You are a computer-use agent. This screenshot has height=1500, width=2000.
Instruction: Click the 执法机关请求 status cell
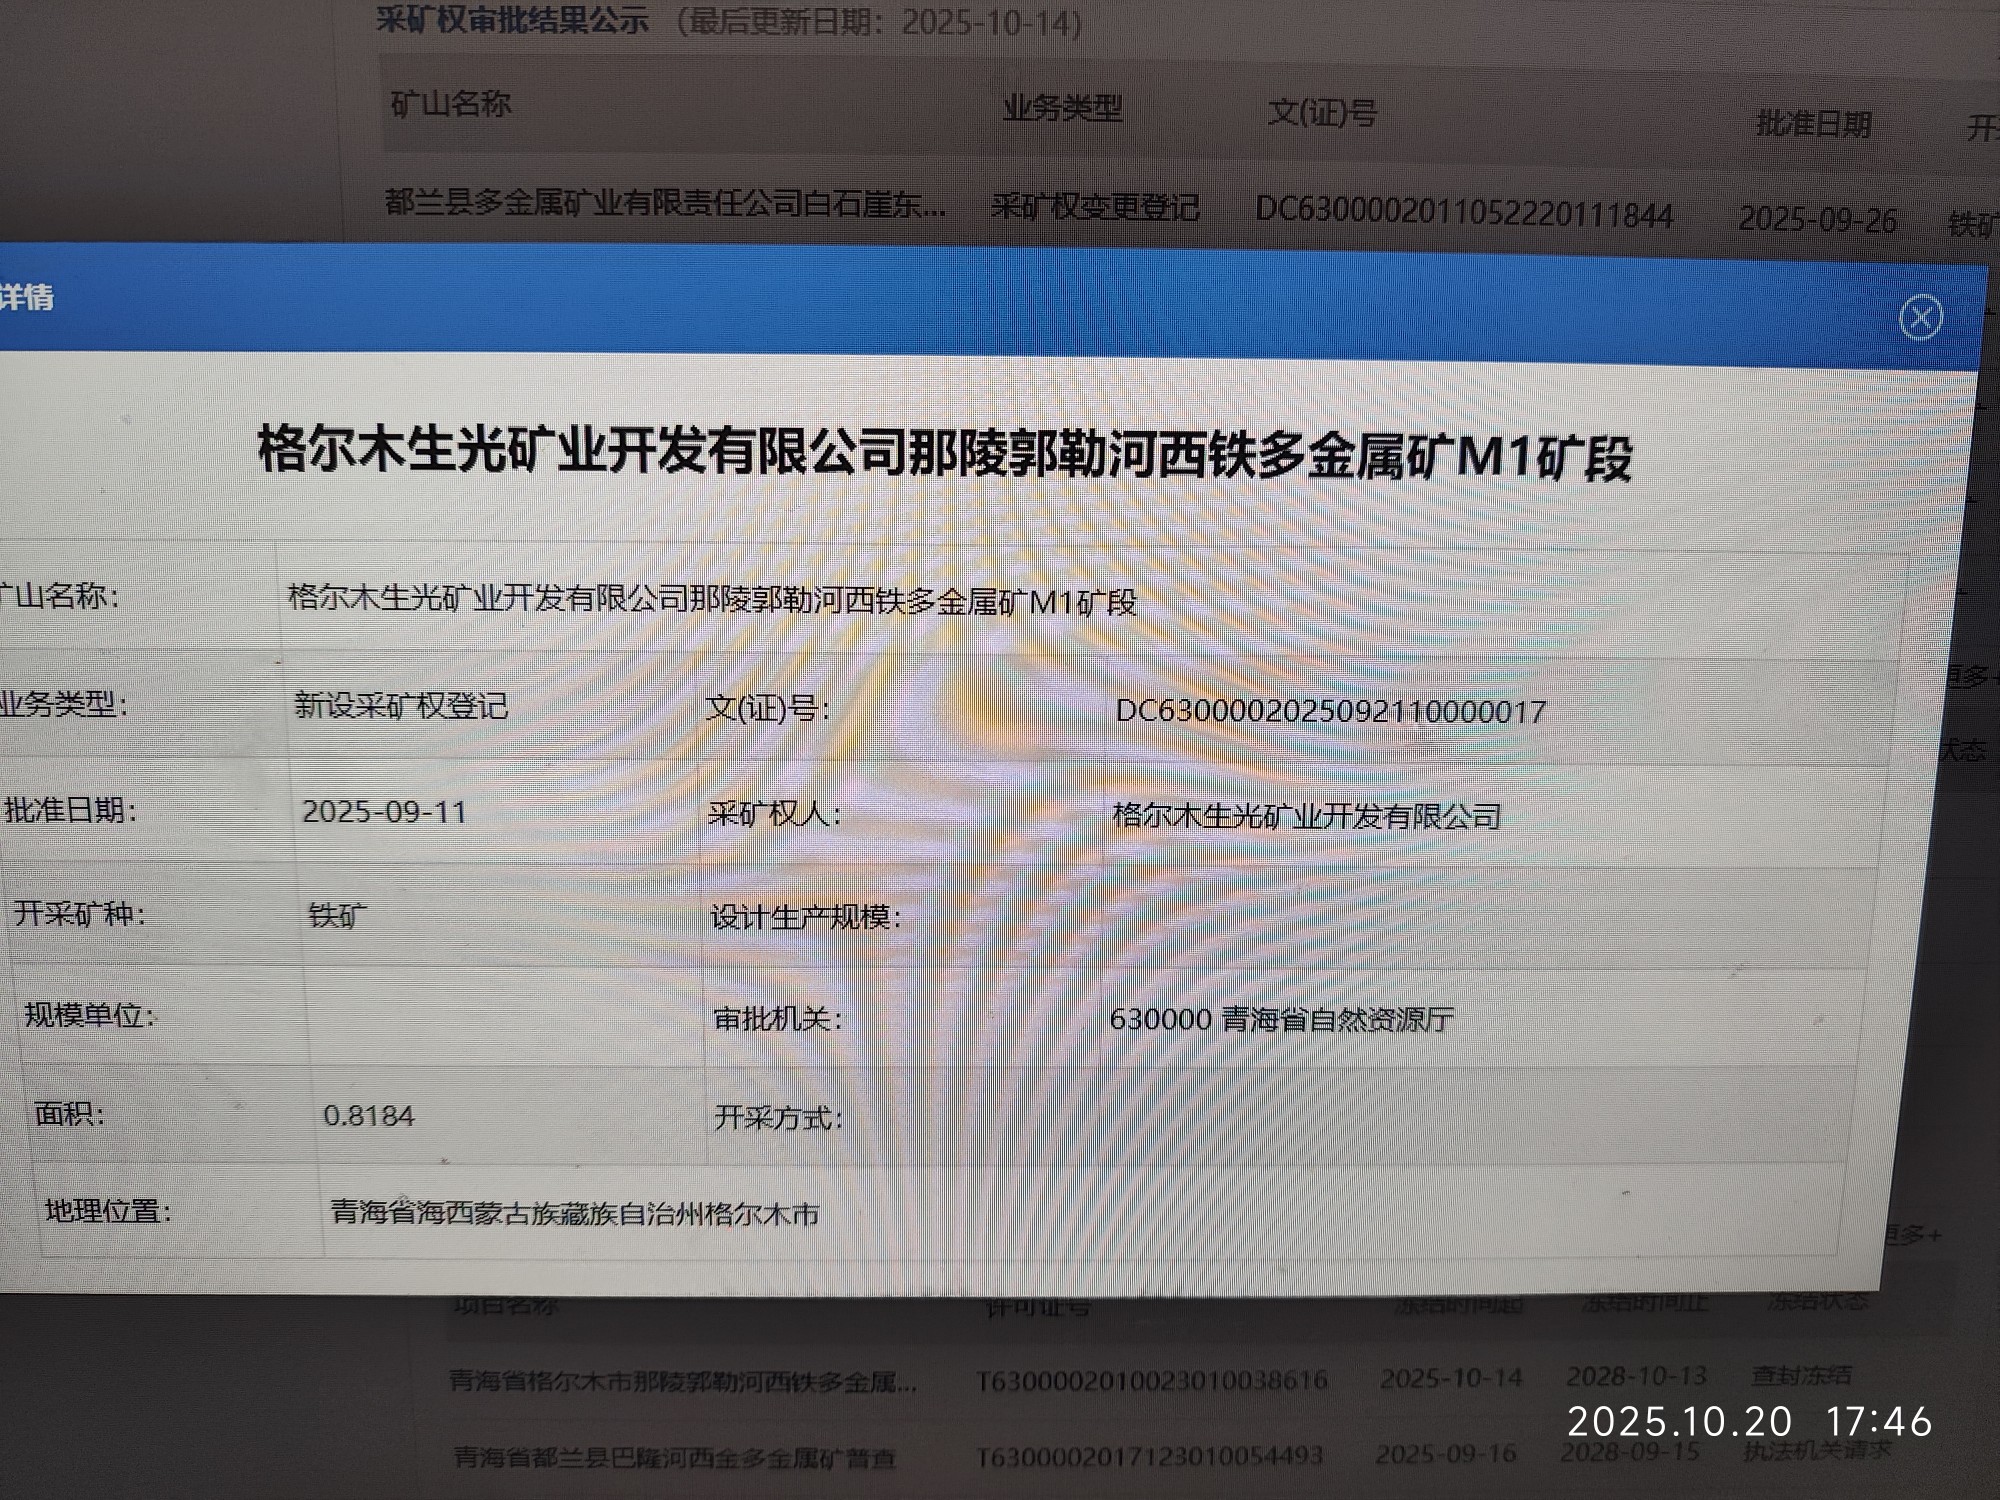pos(1817,1450)
